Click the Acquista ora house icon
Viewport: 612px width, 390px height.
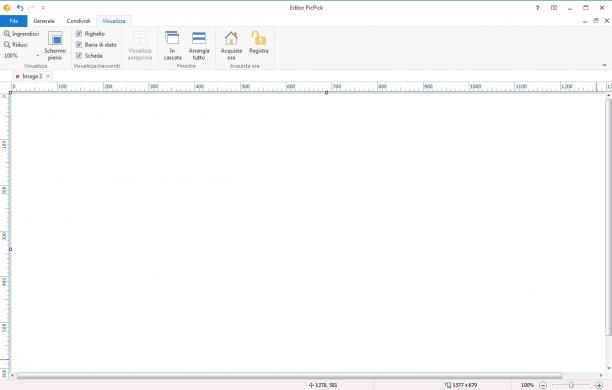click(231, 38)
